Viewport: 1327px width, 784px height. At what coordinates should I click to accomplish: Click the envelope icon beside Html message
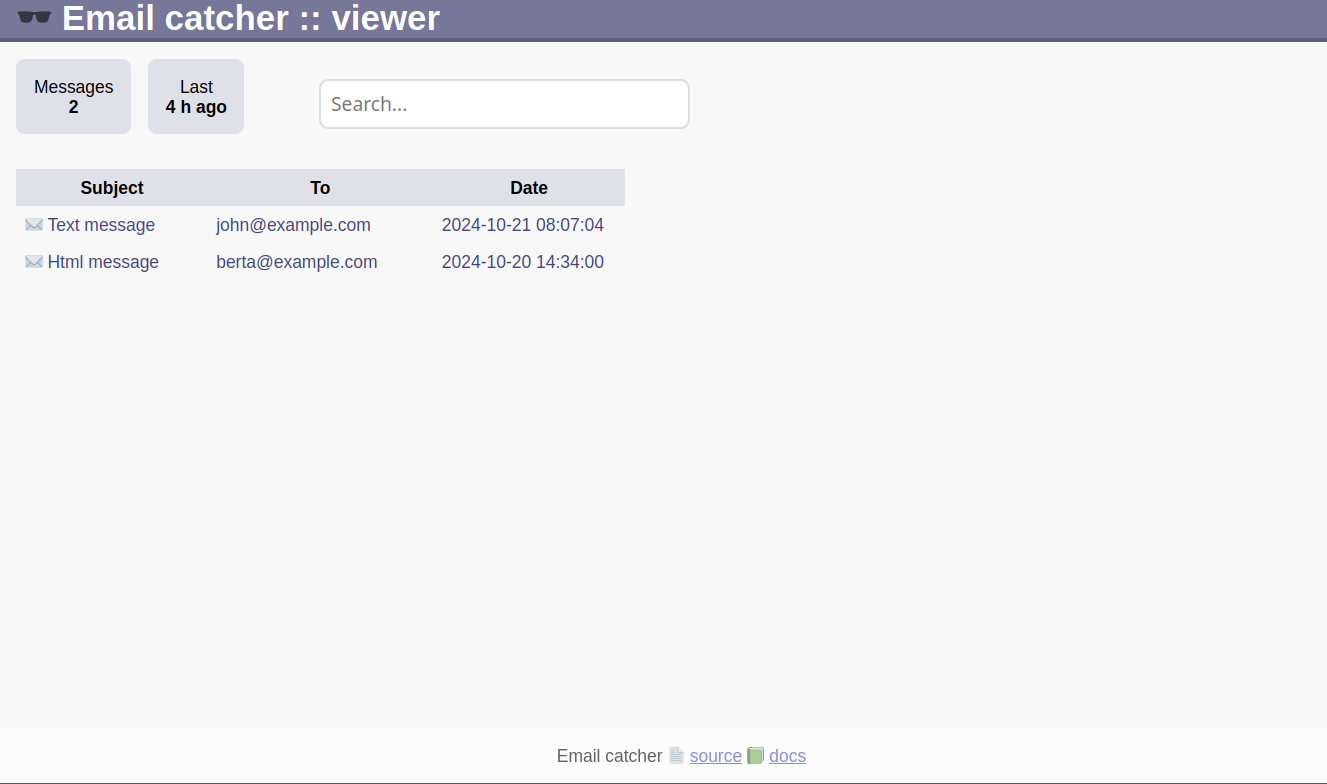(34, 262)
